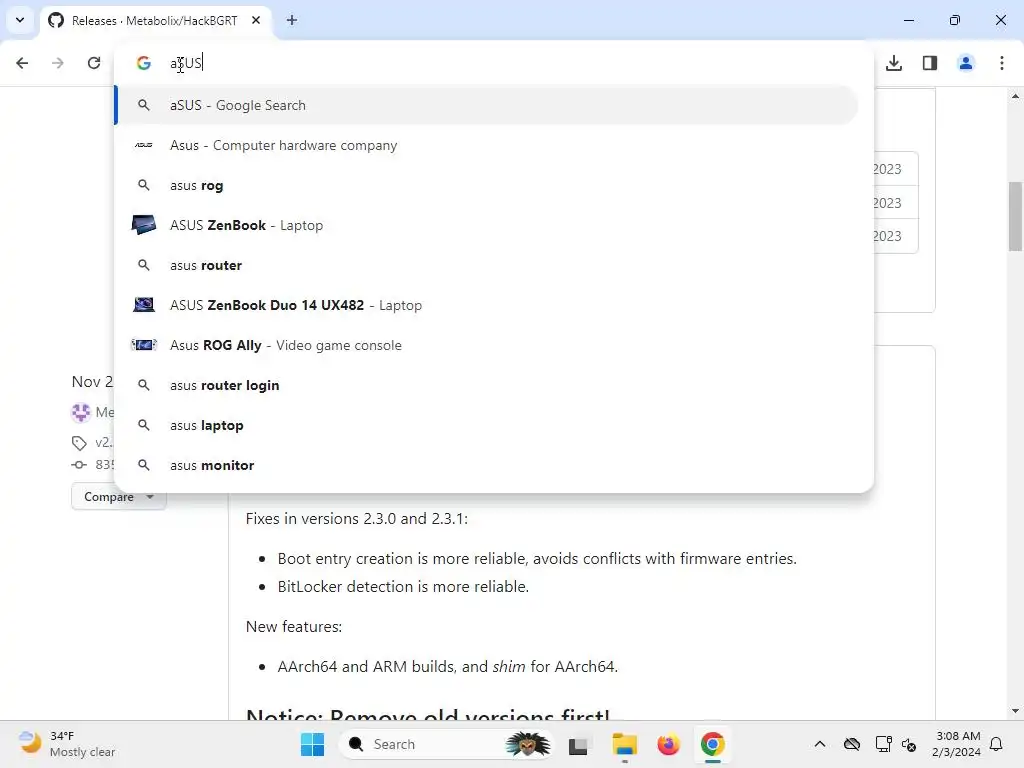Open the Chrome side panel icon

coord(930,63)
